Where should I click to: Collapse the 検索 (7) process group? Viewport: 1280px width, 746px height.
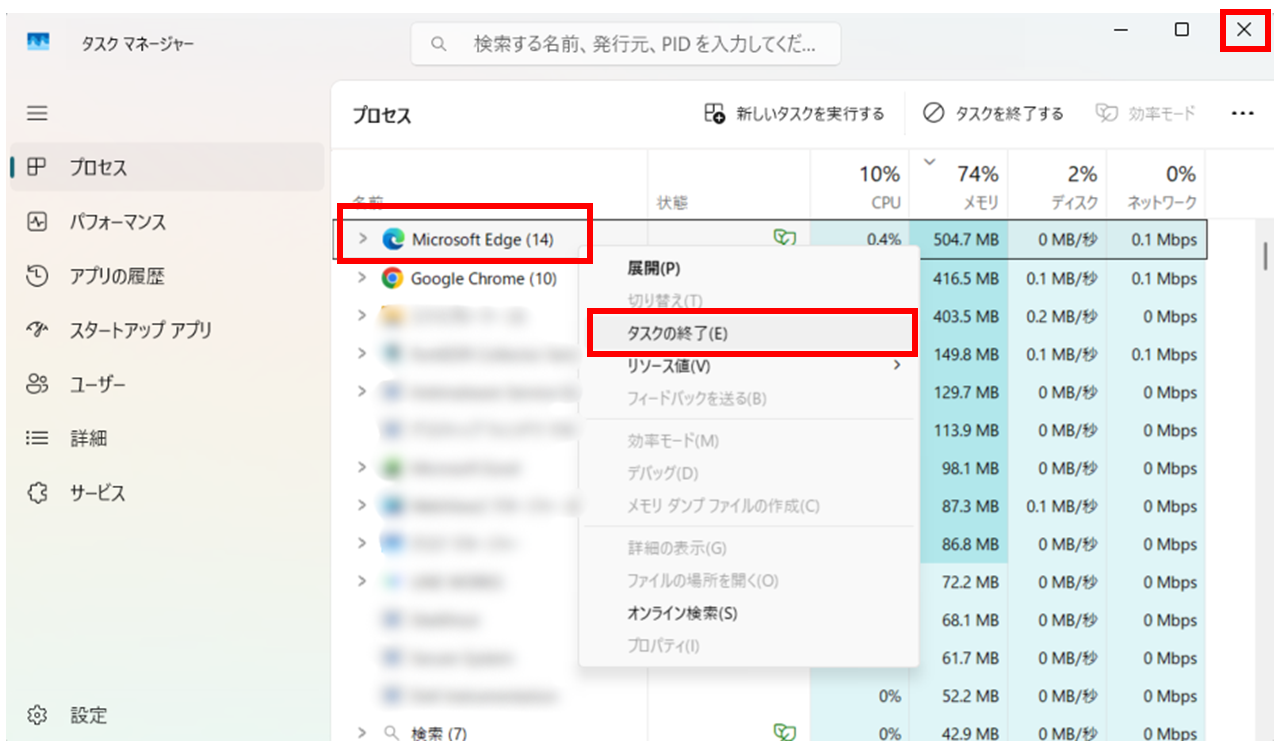pos(362,732)
